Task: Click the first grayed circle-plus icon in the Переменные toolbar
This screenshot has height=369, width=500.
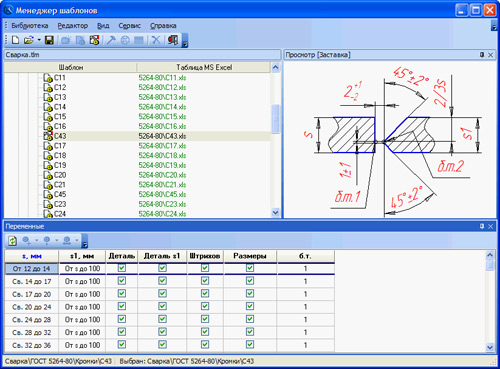Action: coord(27,240)
